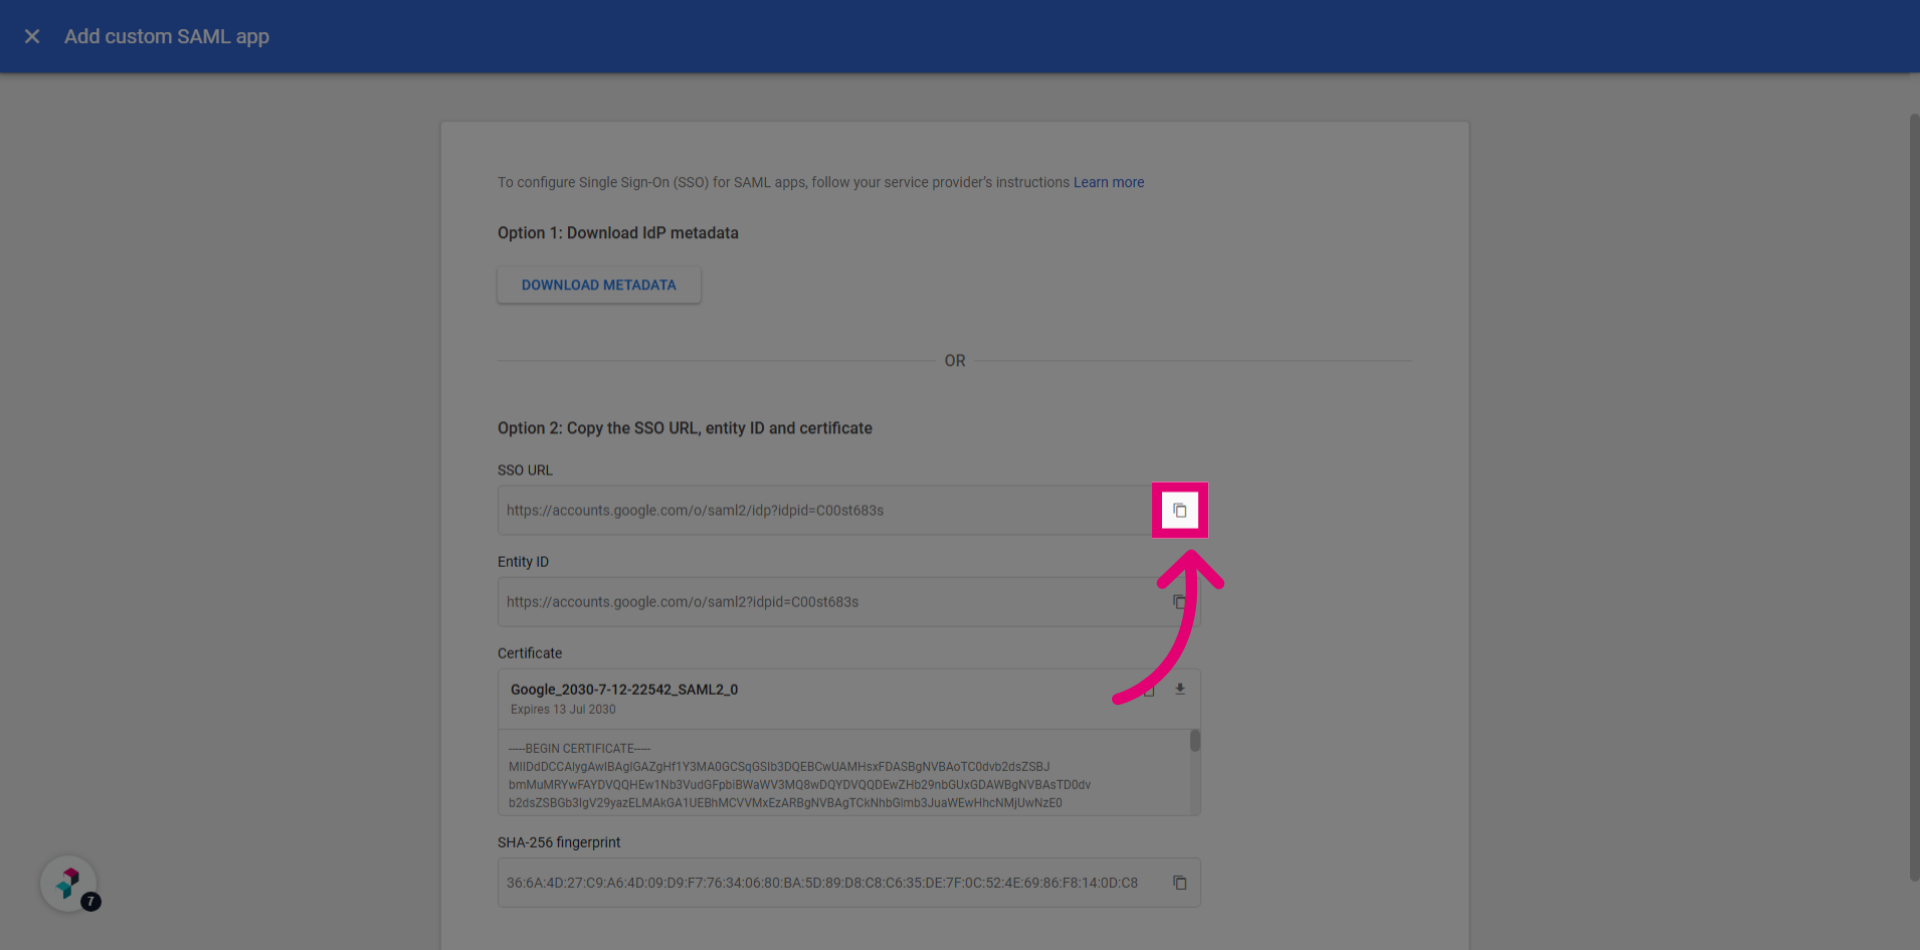Click the page vertical scrollbar
This screenshot has width=1920, height=950.
[x=1914, y=497]
